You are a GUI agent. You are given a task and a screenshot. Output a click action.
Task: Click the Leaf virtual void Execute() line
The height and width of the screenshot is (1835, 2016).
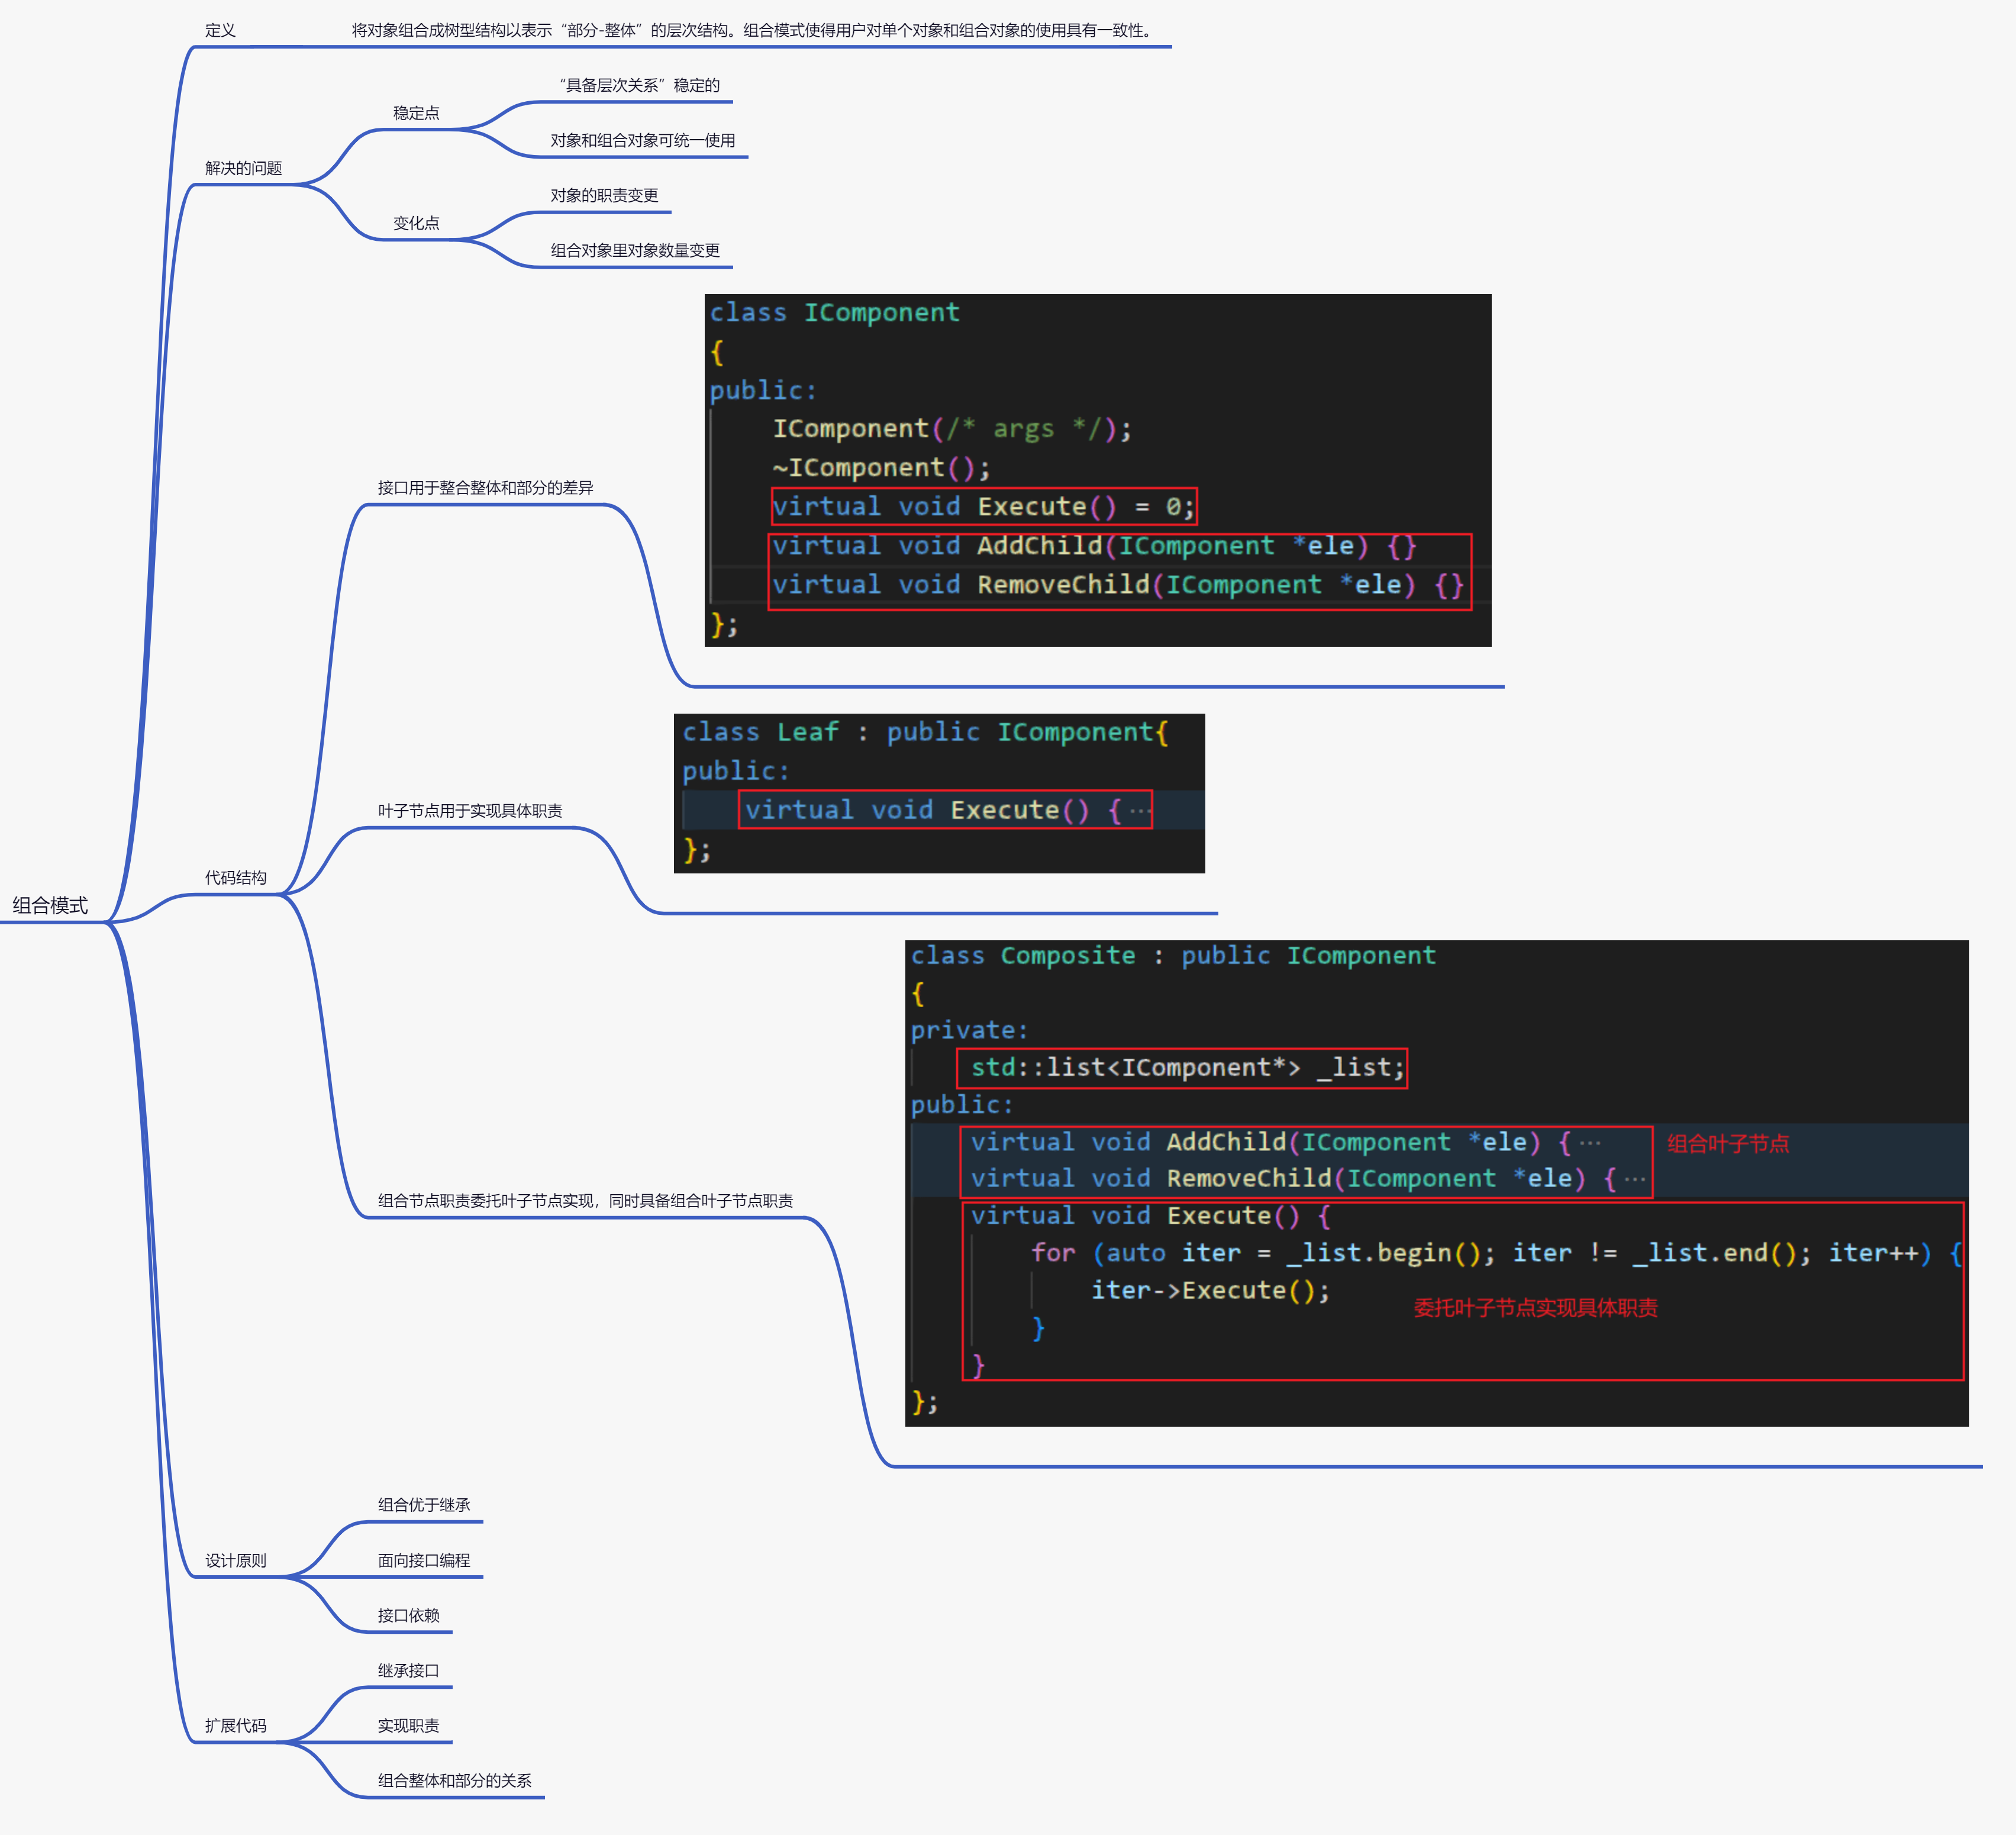(x=948, y=810)
